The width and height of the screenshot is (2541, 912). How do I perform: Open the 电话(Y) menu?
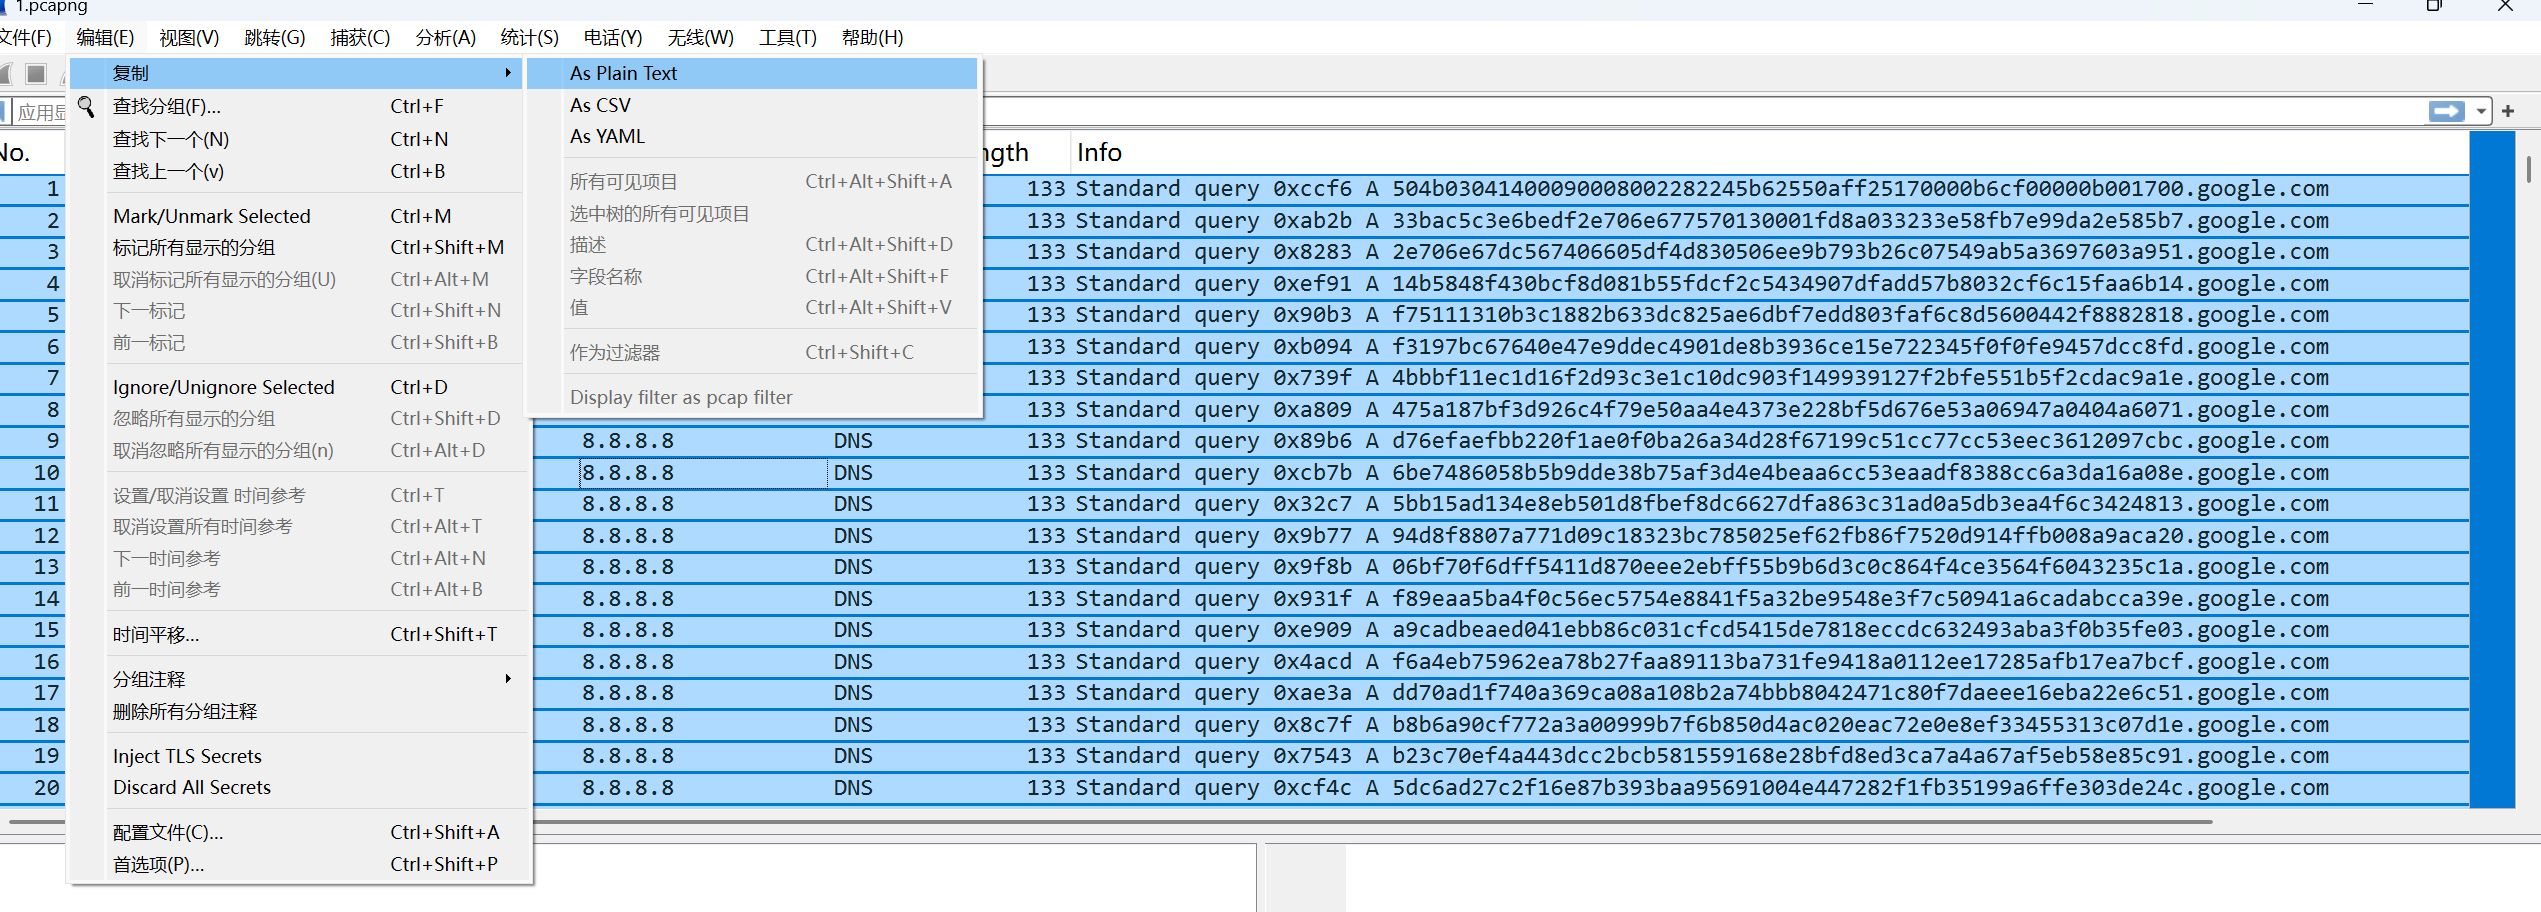(x=613, y=38)
